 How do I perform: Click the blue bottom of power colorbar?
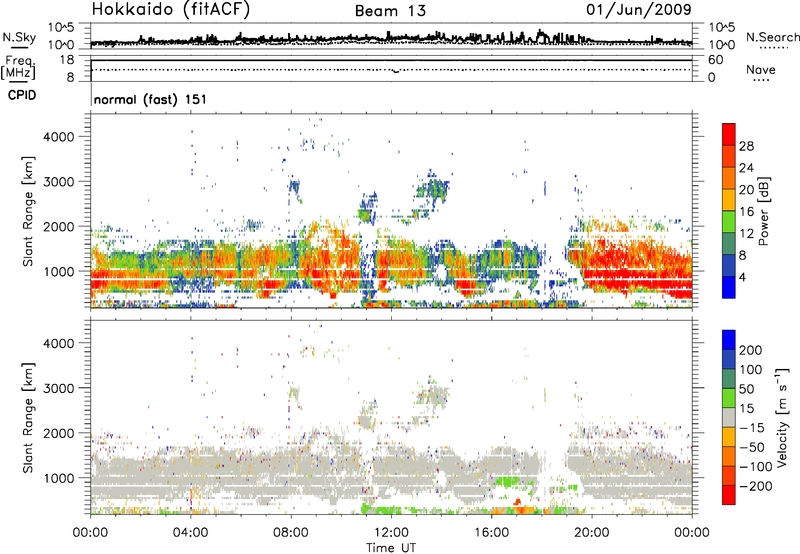pyautogui.click(x=729, y=287)
